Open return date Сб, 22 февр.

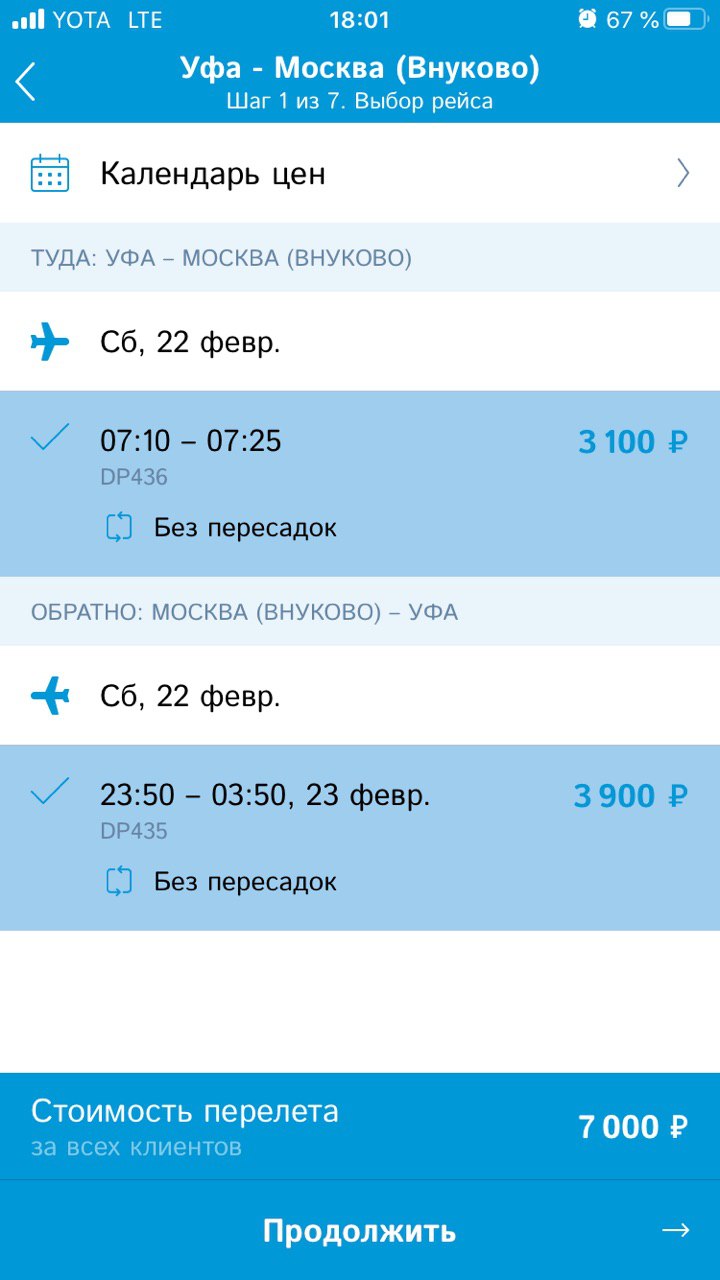[190, 696]
